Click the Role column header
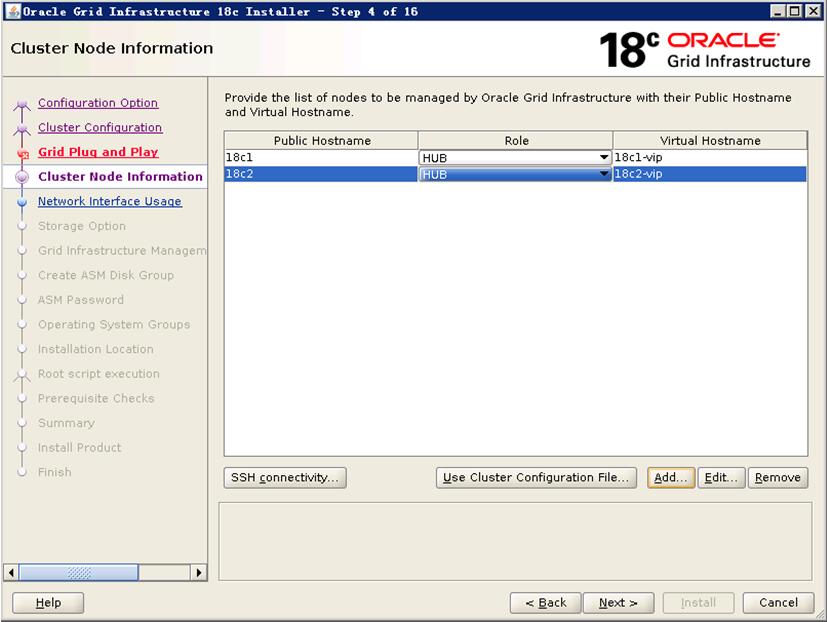 click(515, 140)
